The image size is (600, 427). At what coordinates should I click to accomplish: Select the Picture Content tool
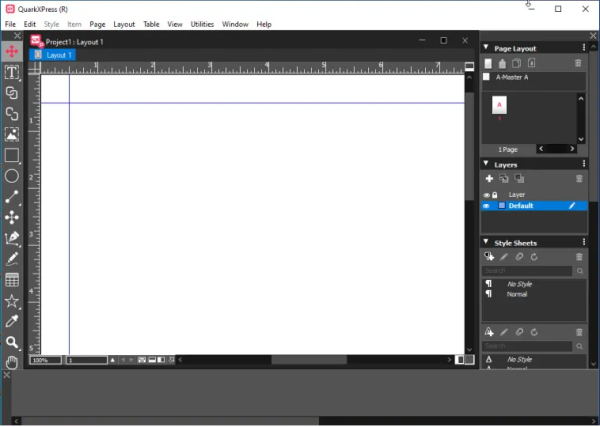(12, 135)
